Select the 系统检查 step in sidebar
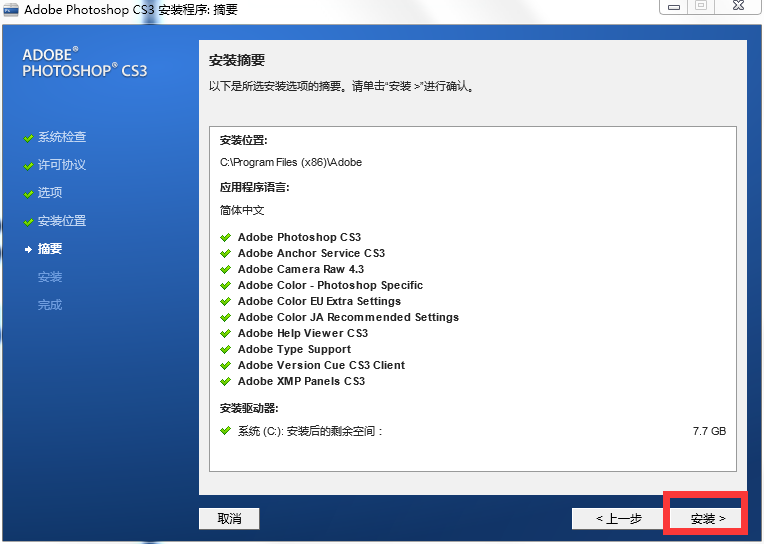The width and height of the screenshot is (764, 544). 62,137
